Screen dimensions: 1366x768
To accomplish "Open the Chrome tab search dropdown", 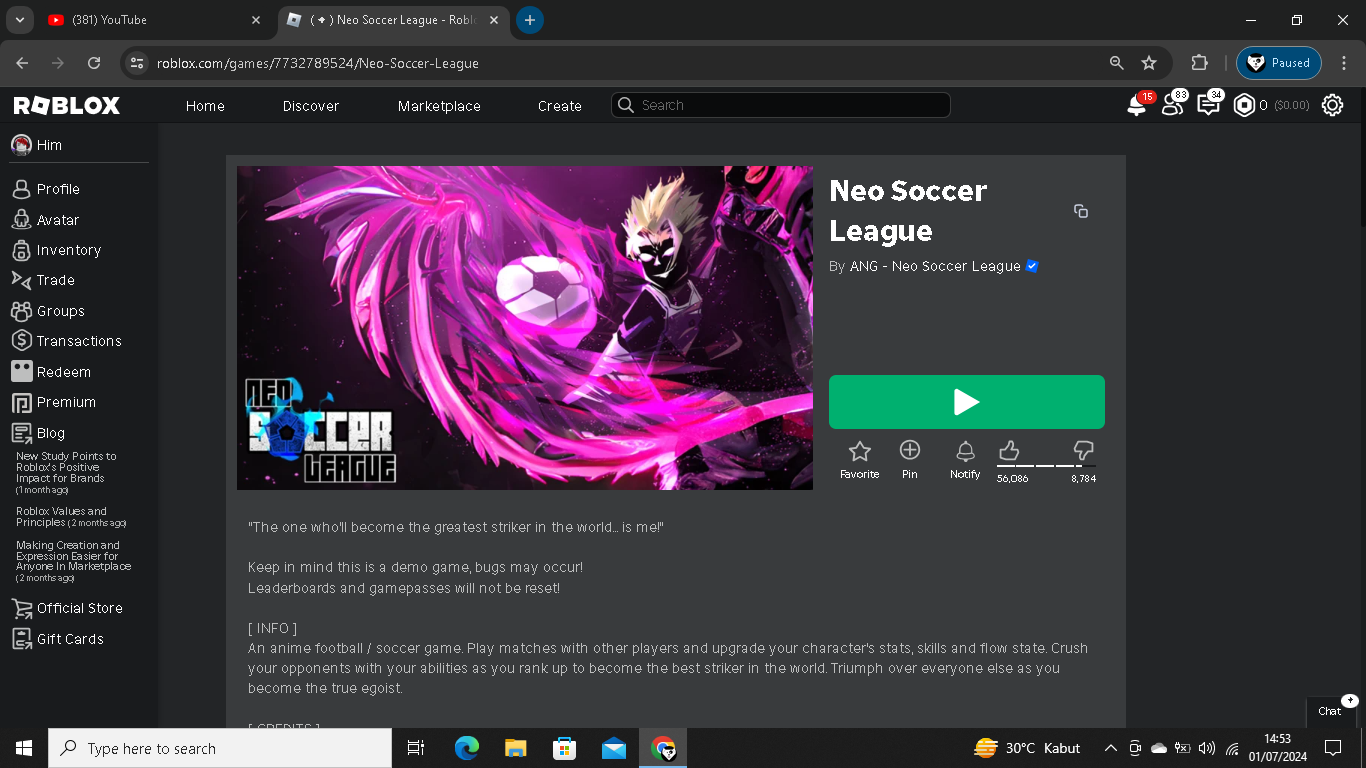I will [19, 20].
